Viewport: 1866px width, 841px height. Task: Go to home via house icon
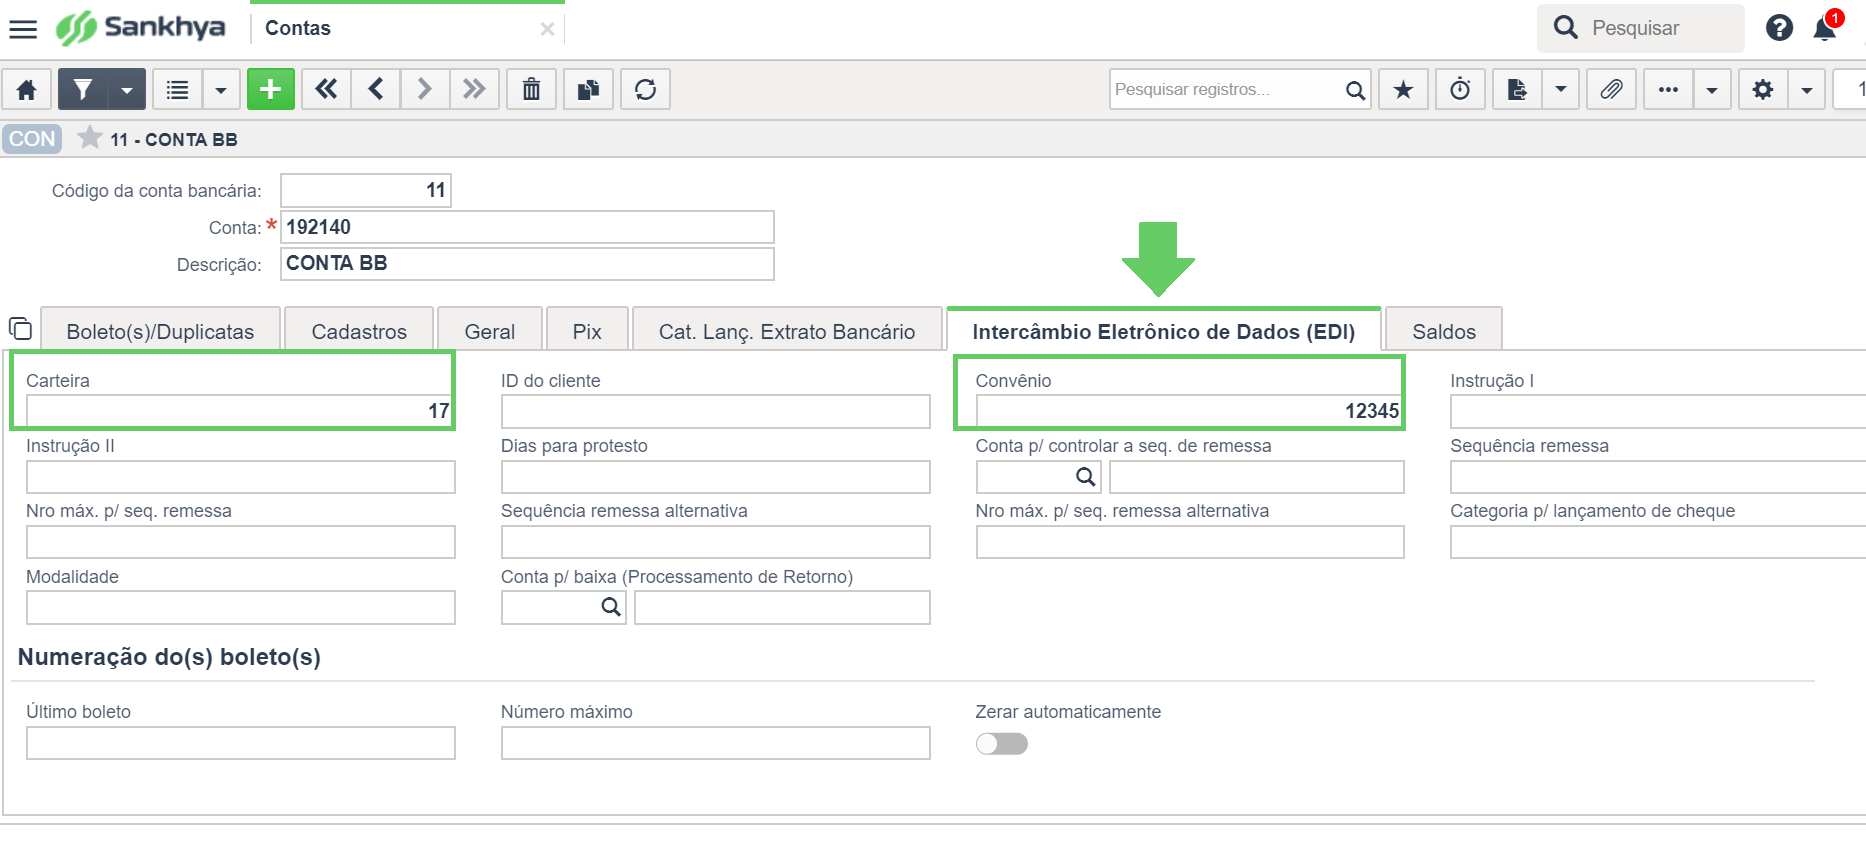pyautogui.click(x=27, y=89)
